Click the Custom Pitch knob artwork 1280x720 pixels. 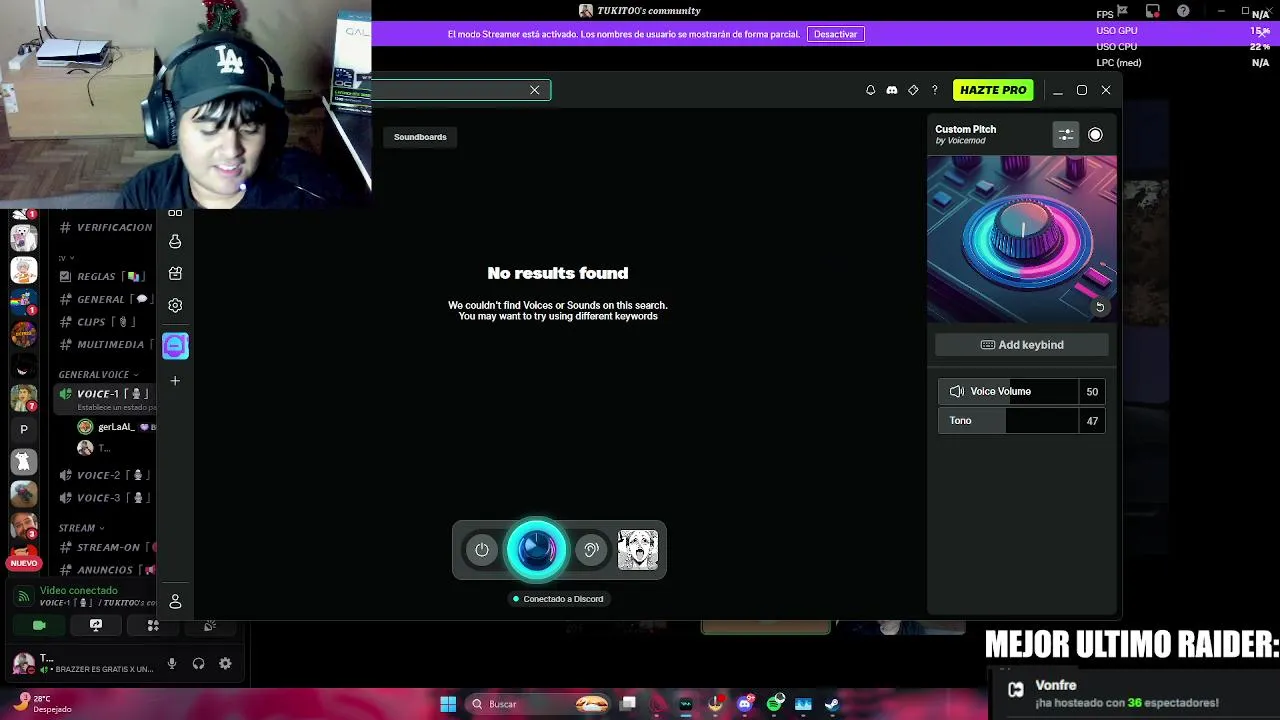[x=1022, y=238]
